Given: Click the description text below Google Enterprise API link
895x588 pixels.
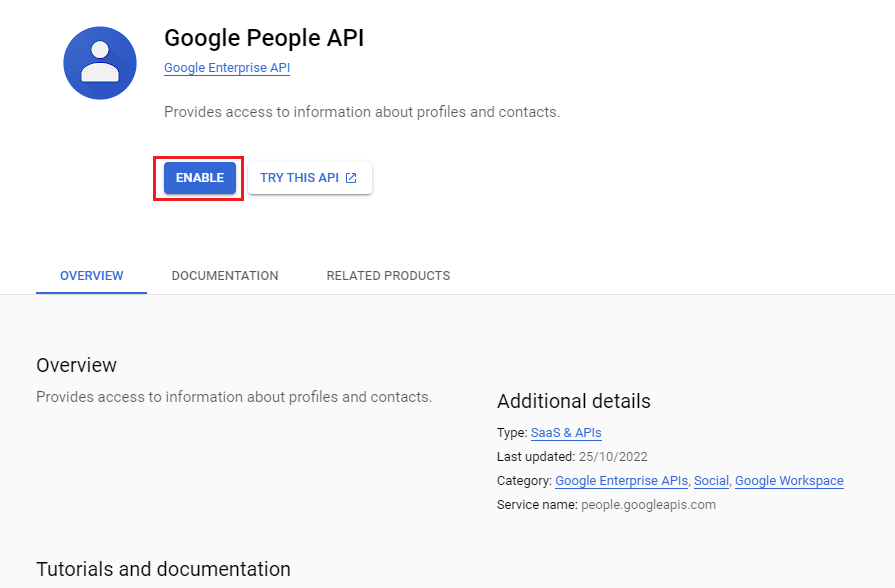Looking at the screenshot, I should click(x=362, y=112).
